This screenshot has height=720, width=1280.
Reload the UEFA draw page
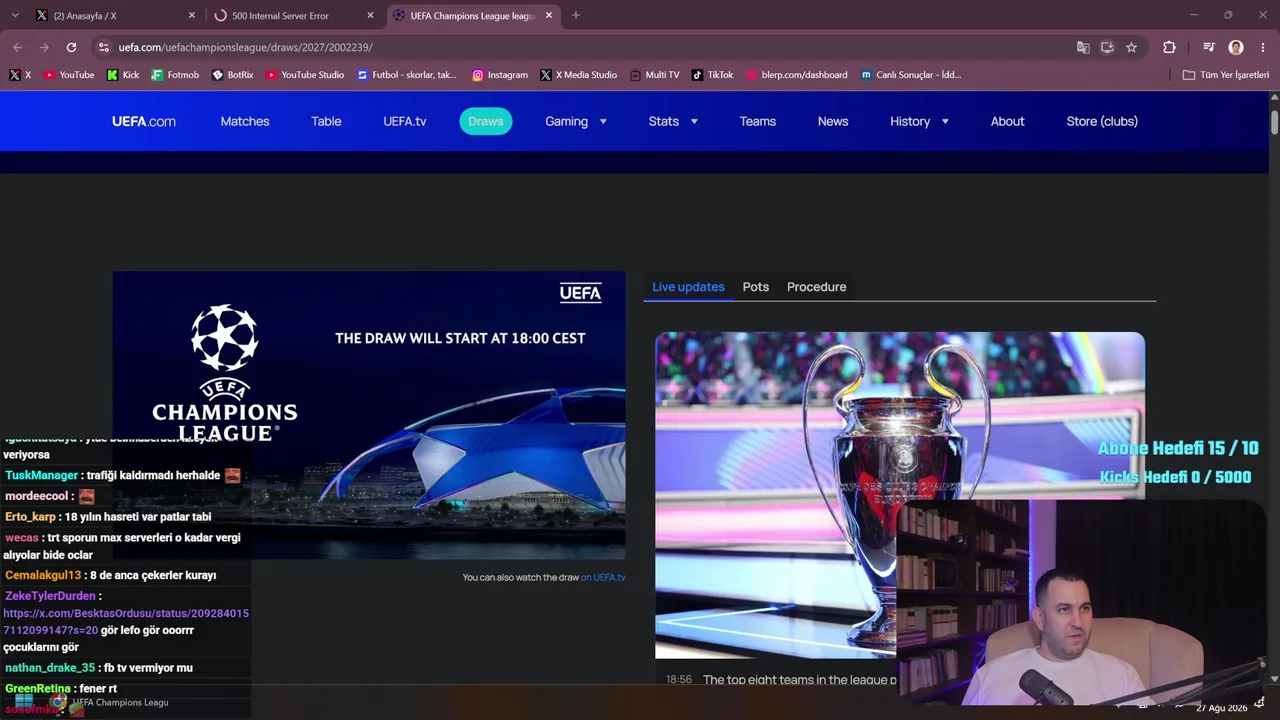coord(71,47)
